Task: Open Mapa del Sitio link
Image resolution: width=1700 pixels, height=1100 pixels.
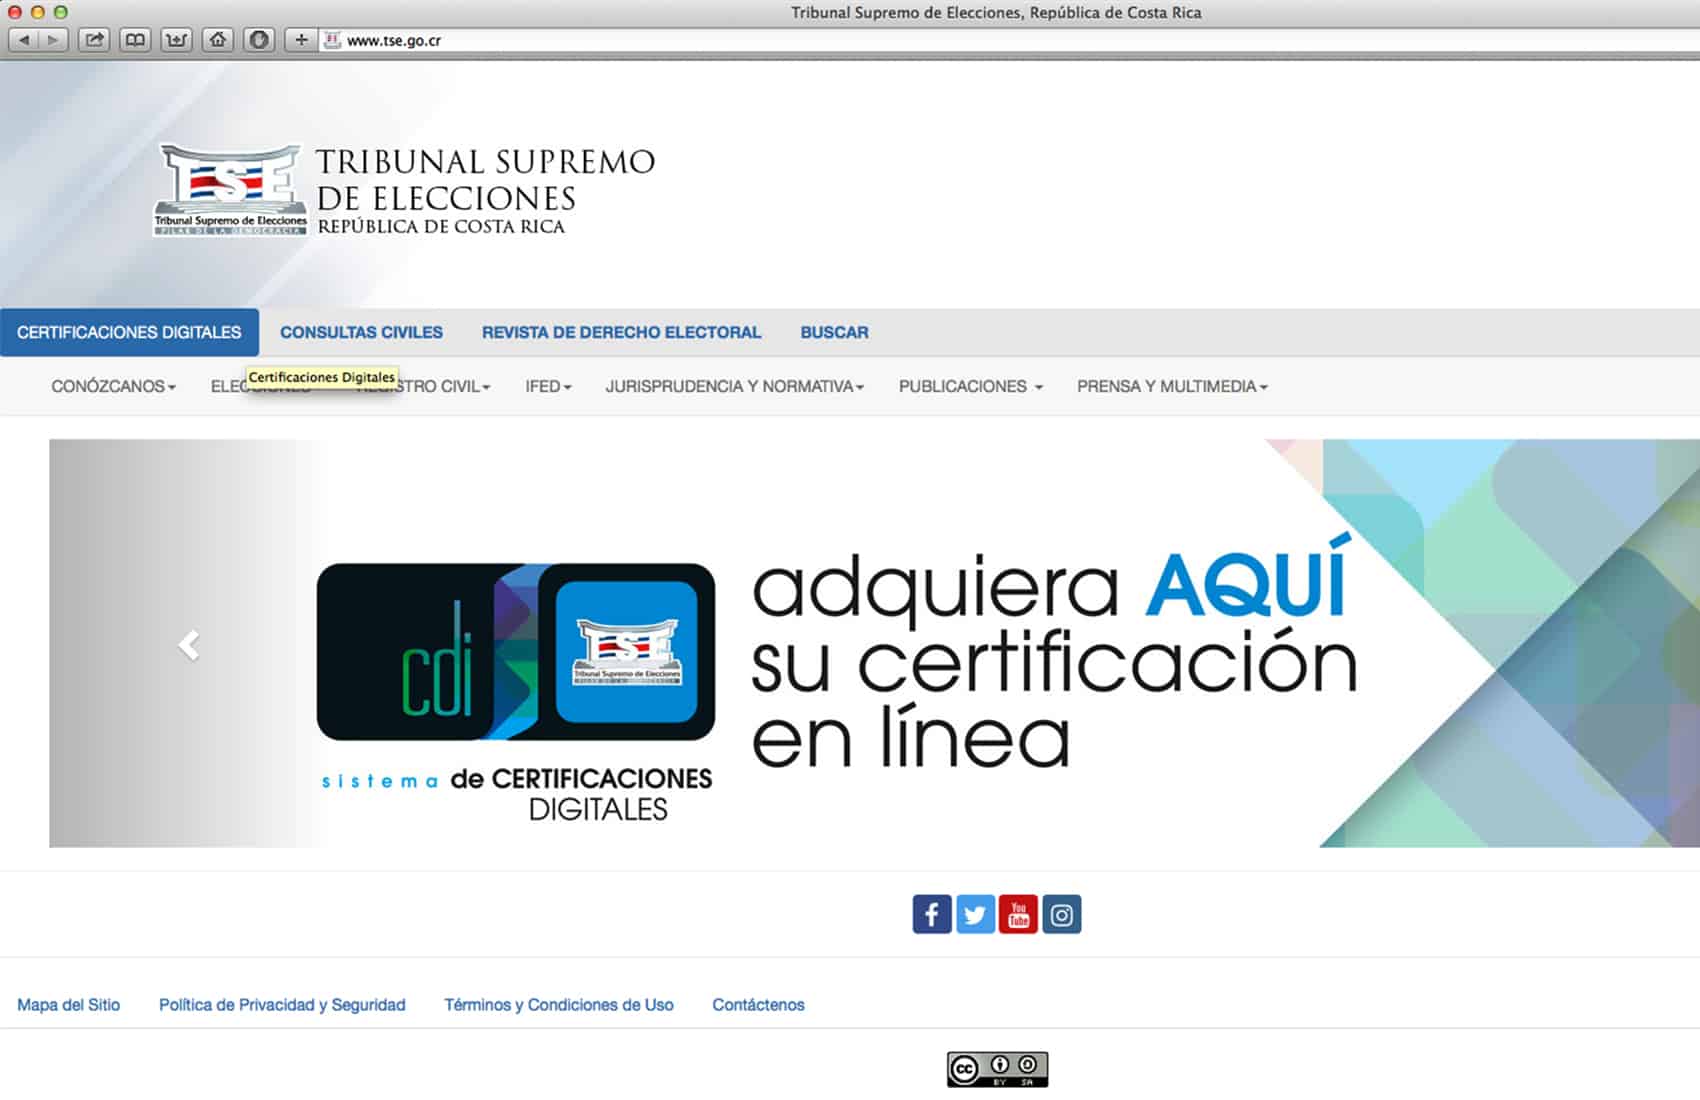Action: [x=68, y=1005]
